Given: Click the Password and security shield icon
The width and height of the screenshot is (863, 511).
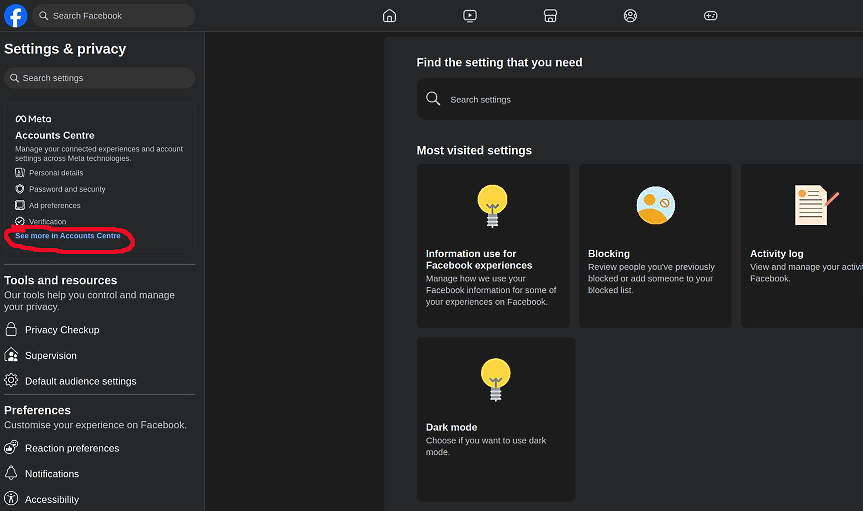Looking at the screenshot, I should click(x=20, y=189).
